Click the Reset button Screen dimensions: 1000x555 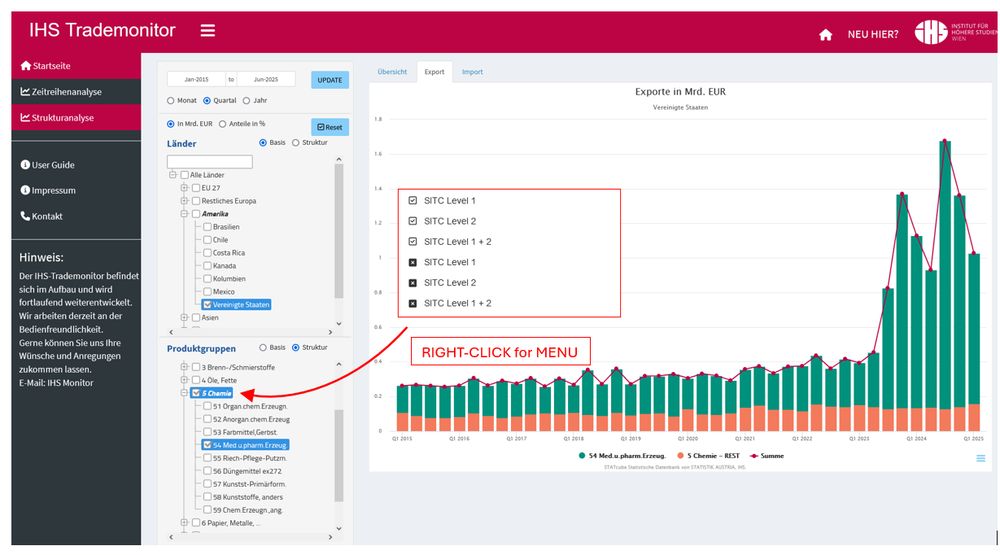[x=330, y=127]
